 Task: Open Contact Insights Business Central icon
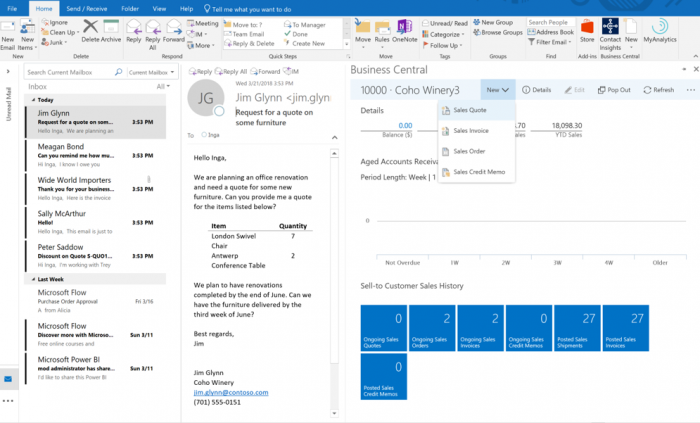(610, 27)
